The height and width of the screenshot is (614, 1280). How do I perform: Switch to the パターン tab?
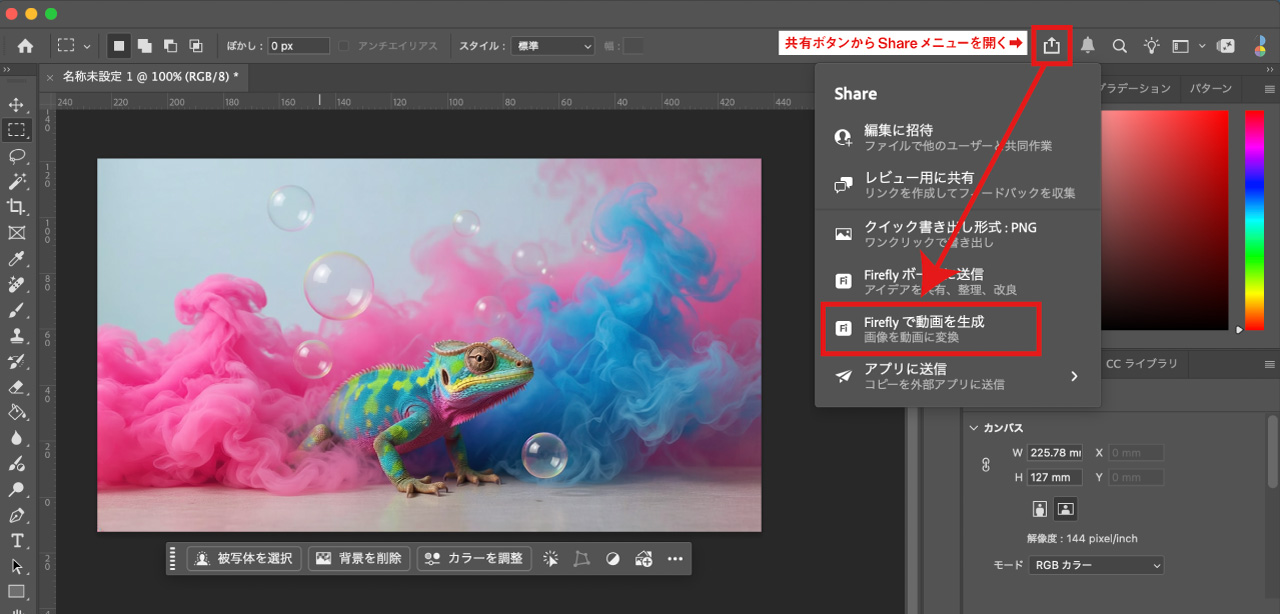(1210, 88)
